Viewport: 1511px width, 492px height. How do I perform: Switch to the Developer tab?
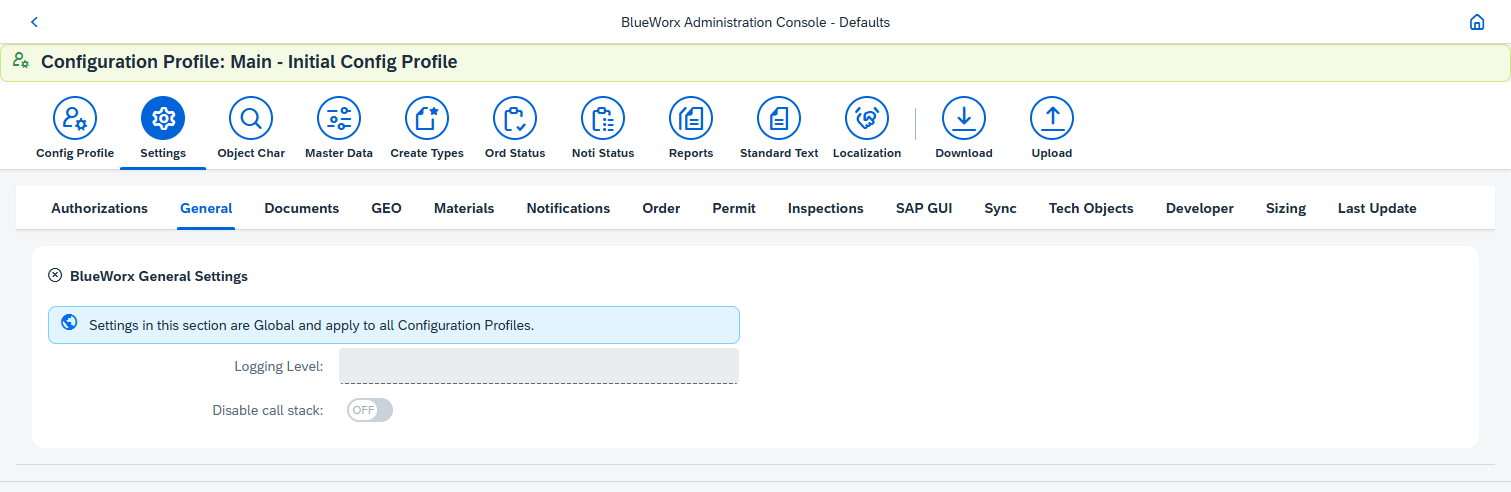point(1200,208)
